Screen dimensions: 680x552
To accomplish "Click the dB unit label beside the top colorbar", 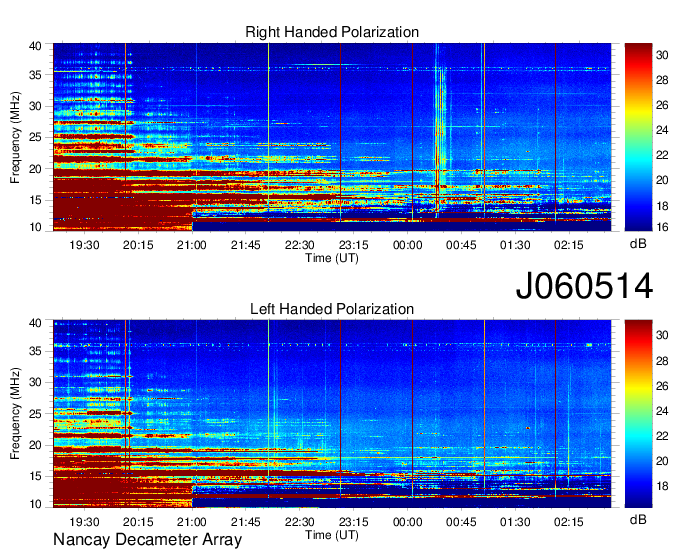I will tap(638, 244).
